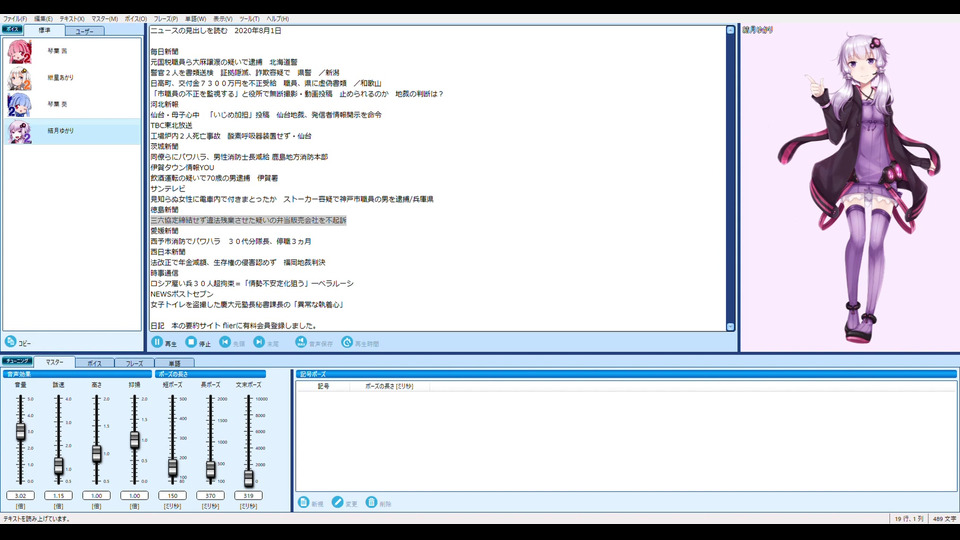Click the 音声保存 save audio icon
Viewport: 960px width, 540px height.
(x=301, y=342)
